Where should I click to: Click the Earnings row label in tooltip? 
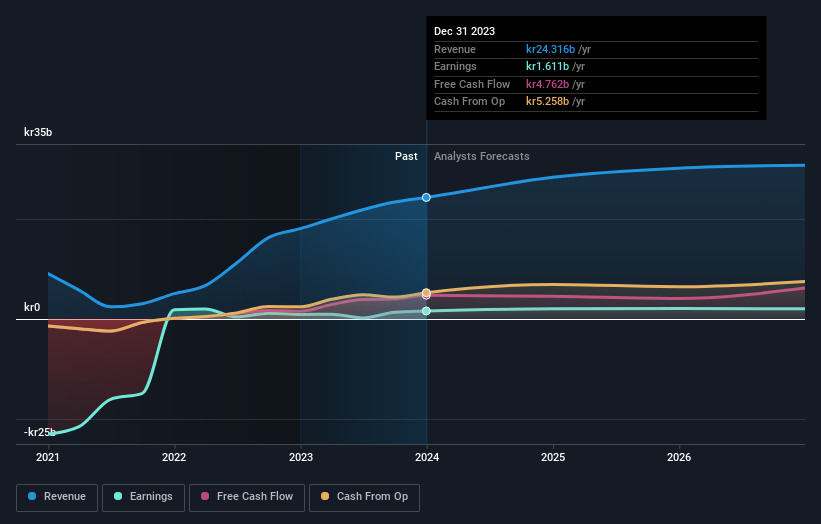(x=455, y=66)
